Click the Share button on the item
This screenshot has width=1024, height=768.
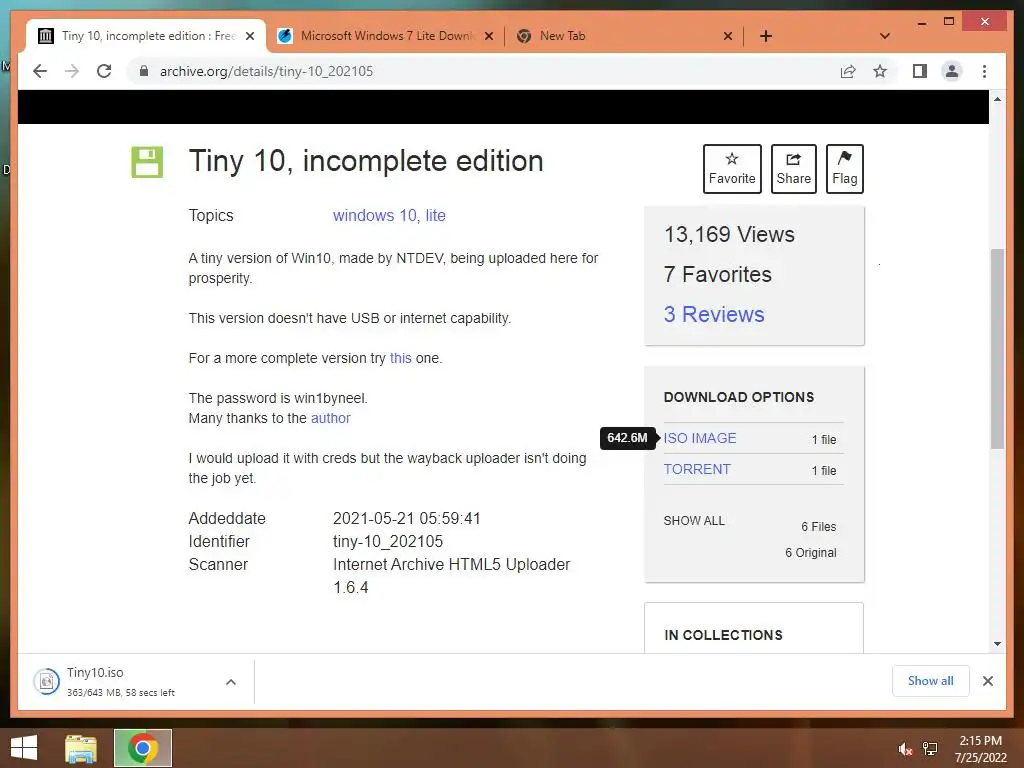pos(793,168)
